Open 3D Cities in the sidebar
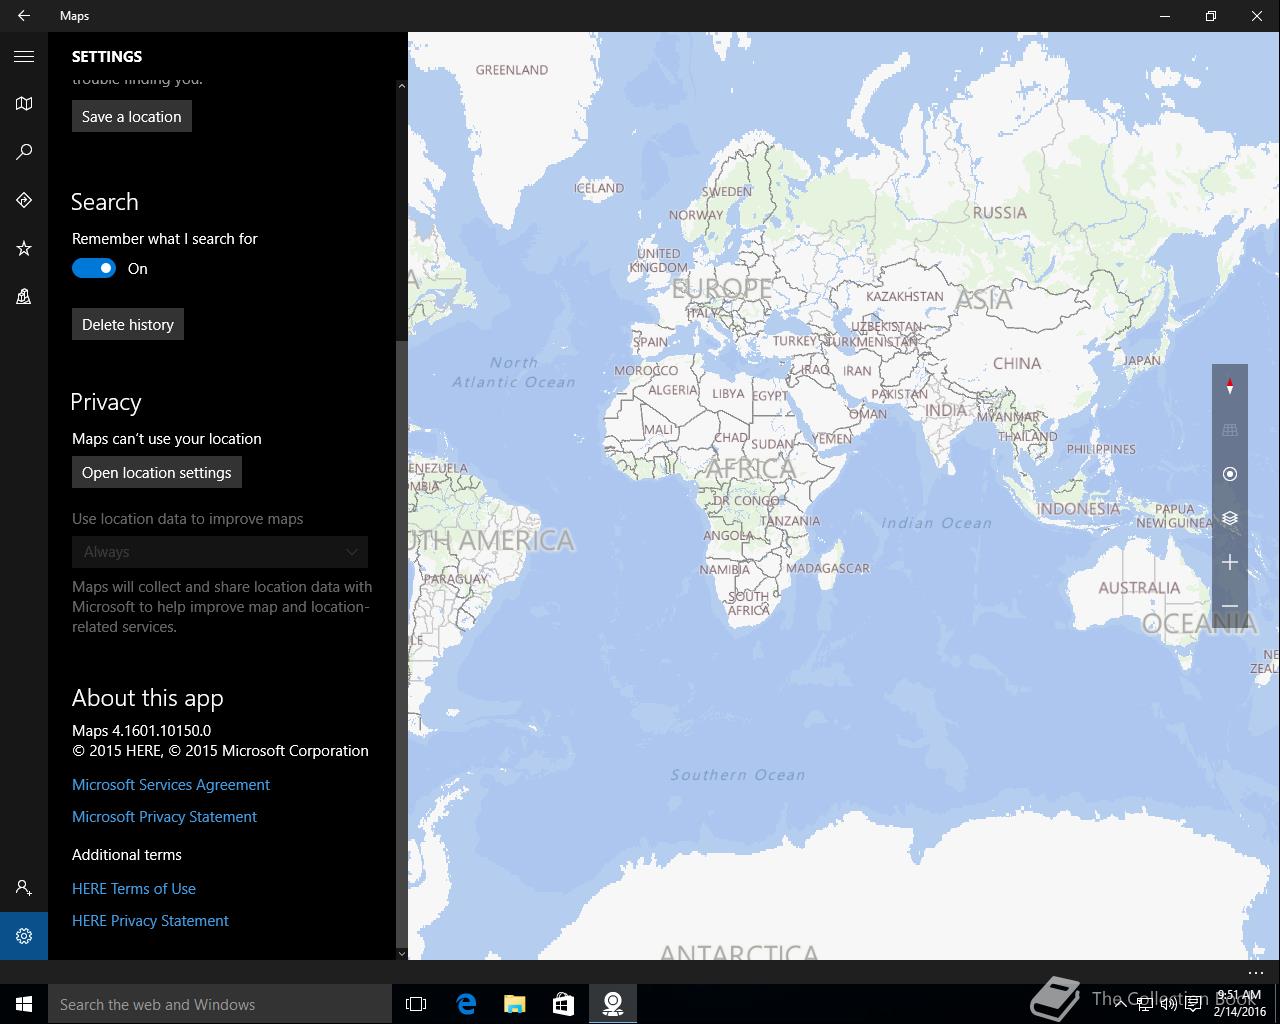This screenshot has width=1280, height=1024. pos(24,296)
